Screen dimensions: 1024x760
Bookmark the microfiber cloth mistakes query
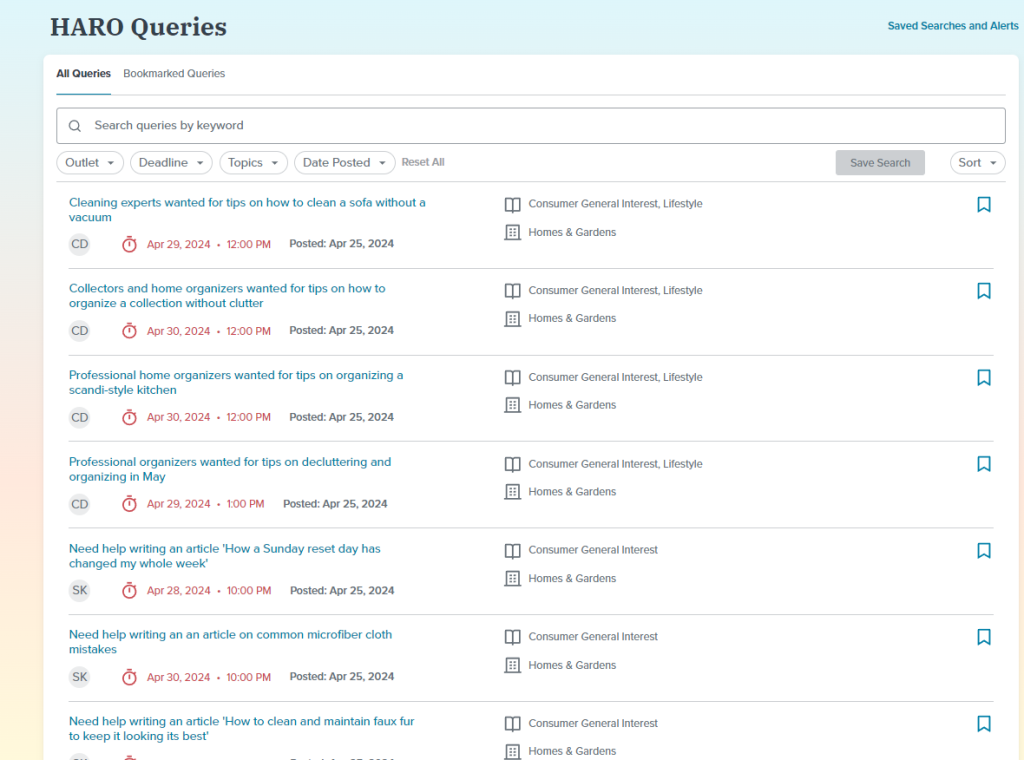point(984,637)
